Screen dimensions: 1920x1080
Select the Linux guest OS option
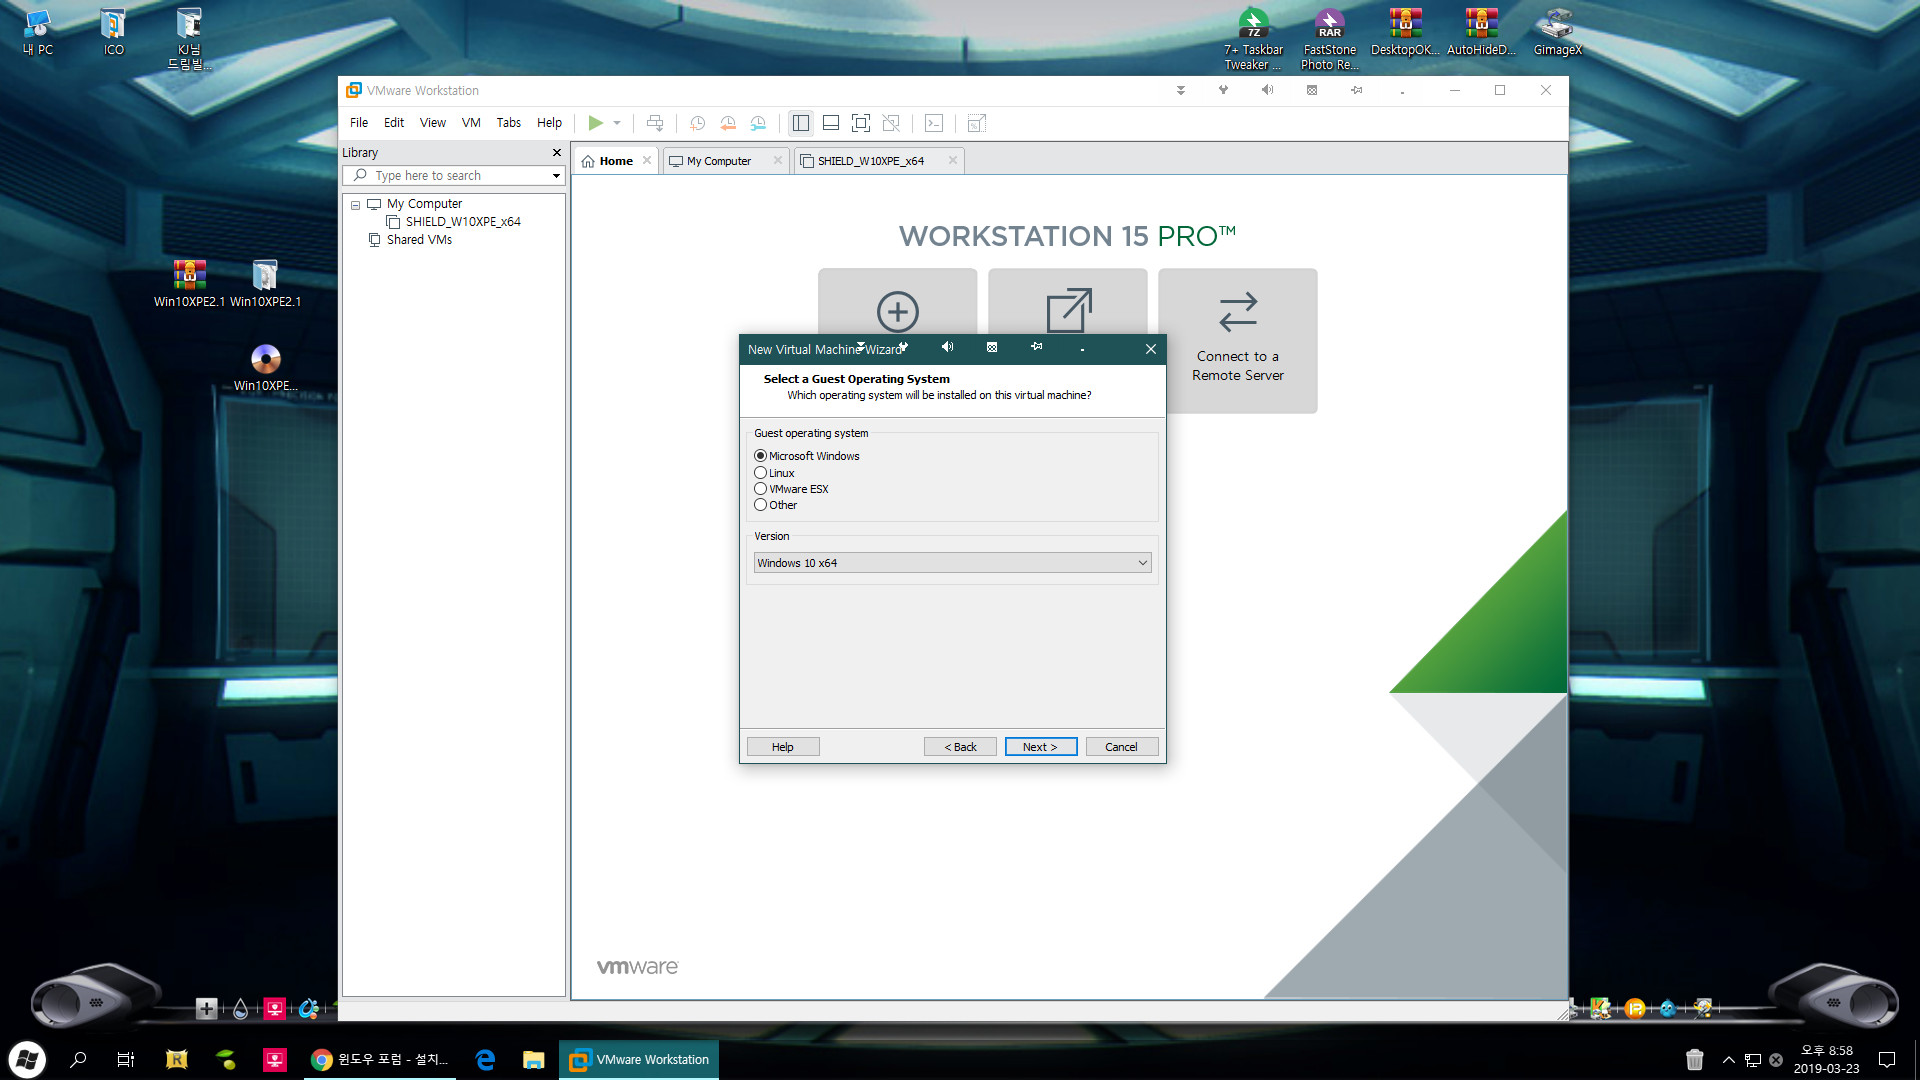coord(760,473)
